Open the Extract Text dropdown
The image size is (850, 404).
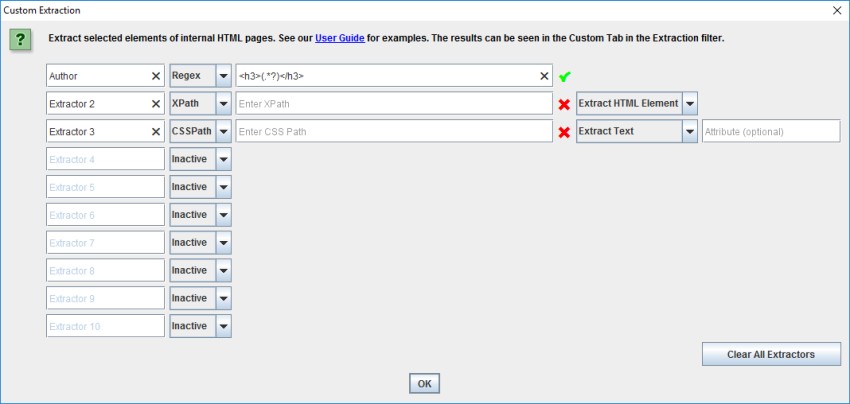point(636,131)
